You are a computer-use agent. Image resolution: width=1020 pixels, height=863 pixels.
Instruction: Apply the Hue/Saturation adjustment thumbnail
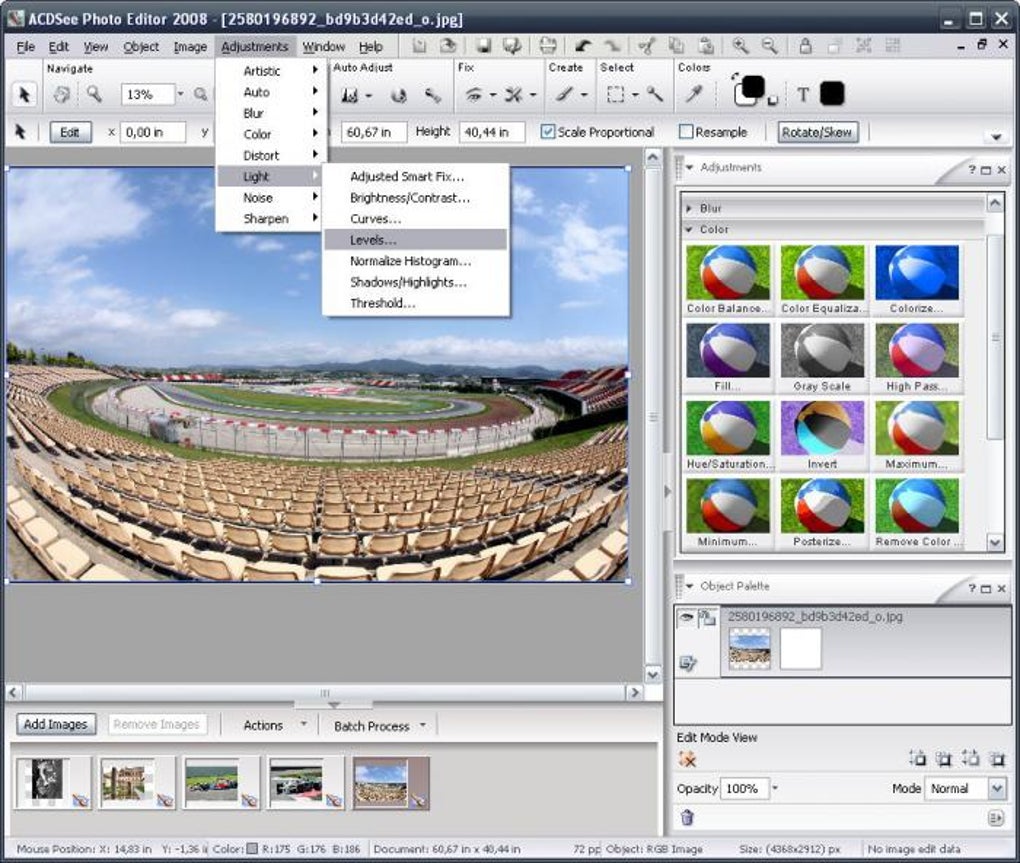(x=728, y=434)
